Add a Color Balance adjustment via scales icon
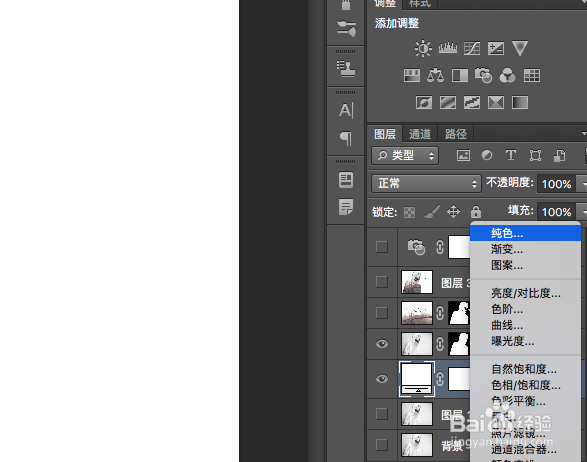Viewport: 587px width, 462px height. (435, 75)
